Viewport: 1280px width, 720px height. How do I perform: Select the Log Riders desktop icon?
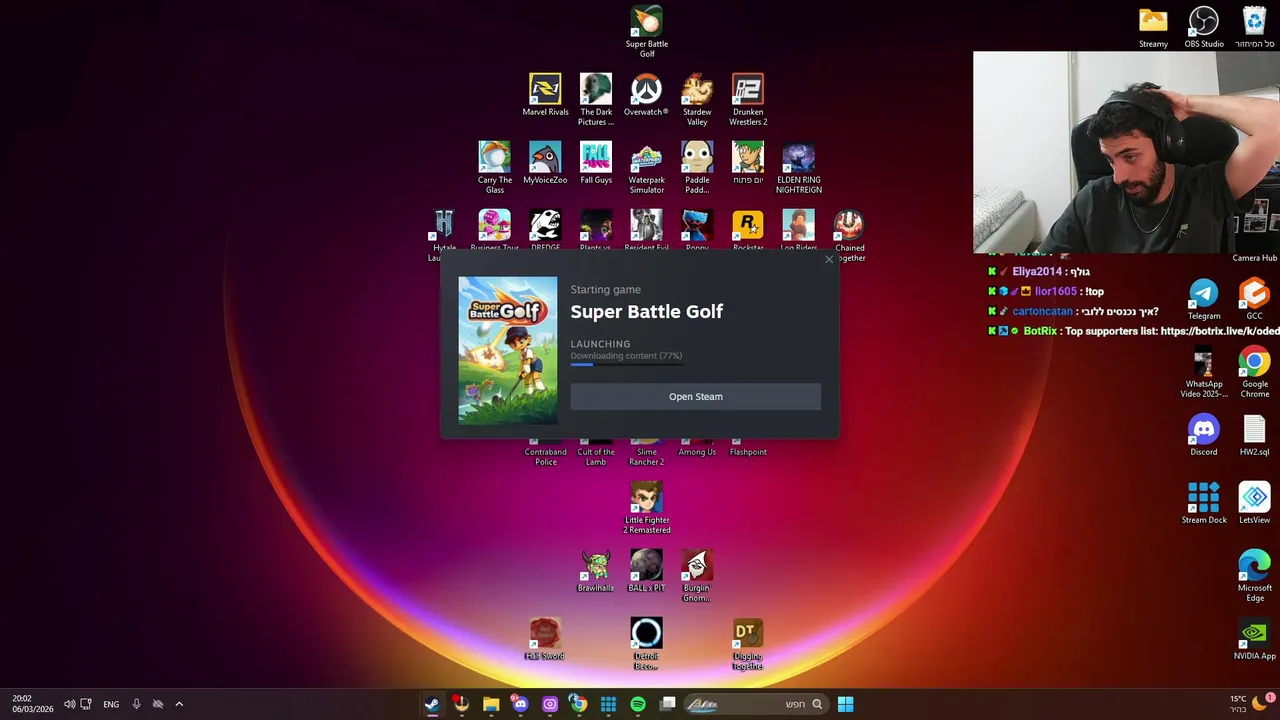(x=798, y=230)
